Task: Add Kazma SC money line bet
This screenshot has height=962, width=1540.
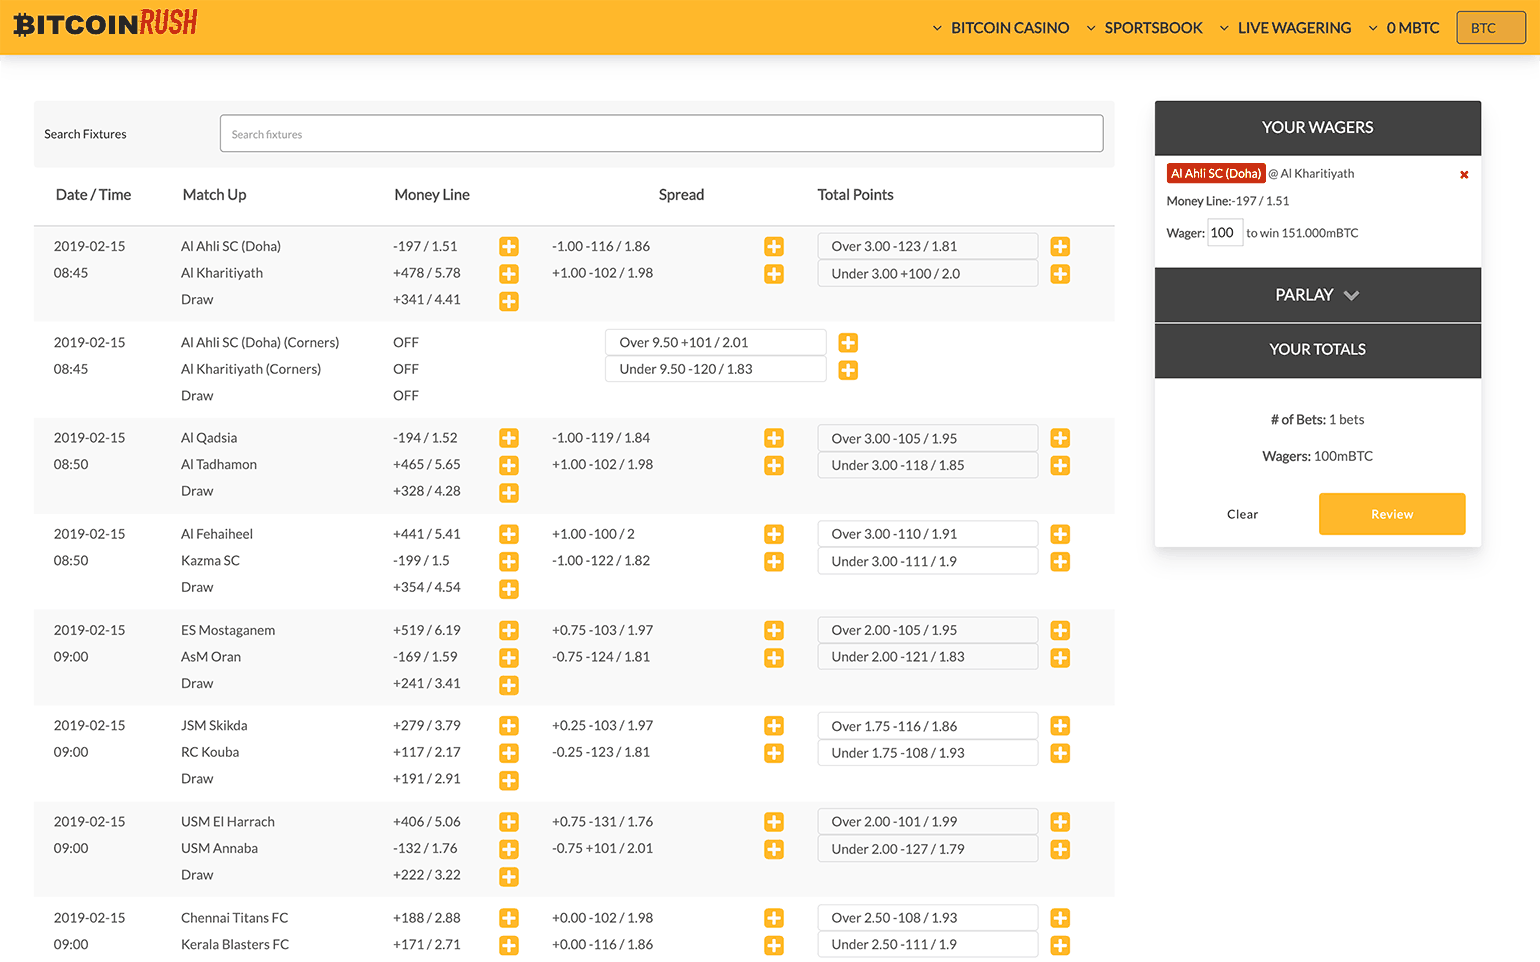Action: coord(508,562)
